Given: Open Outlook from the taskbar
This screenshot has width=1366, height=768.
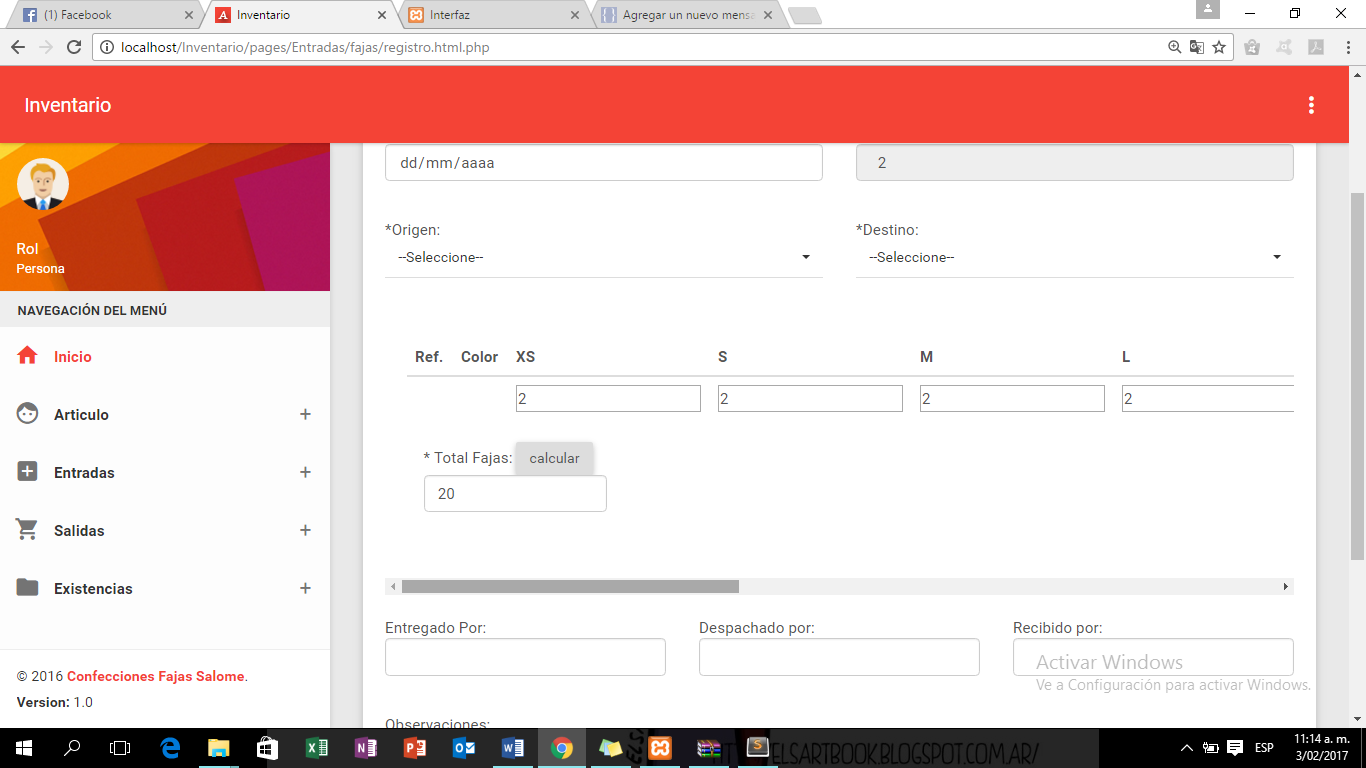Looking at the screenshot, I should click(x=463, y=748).
